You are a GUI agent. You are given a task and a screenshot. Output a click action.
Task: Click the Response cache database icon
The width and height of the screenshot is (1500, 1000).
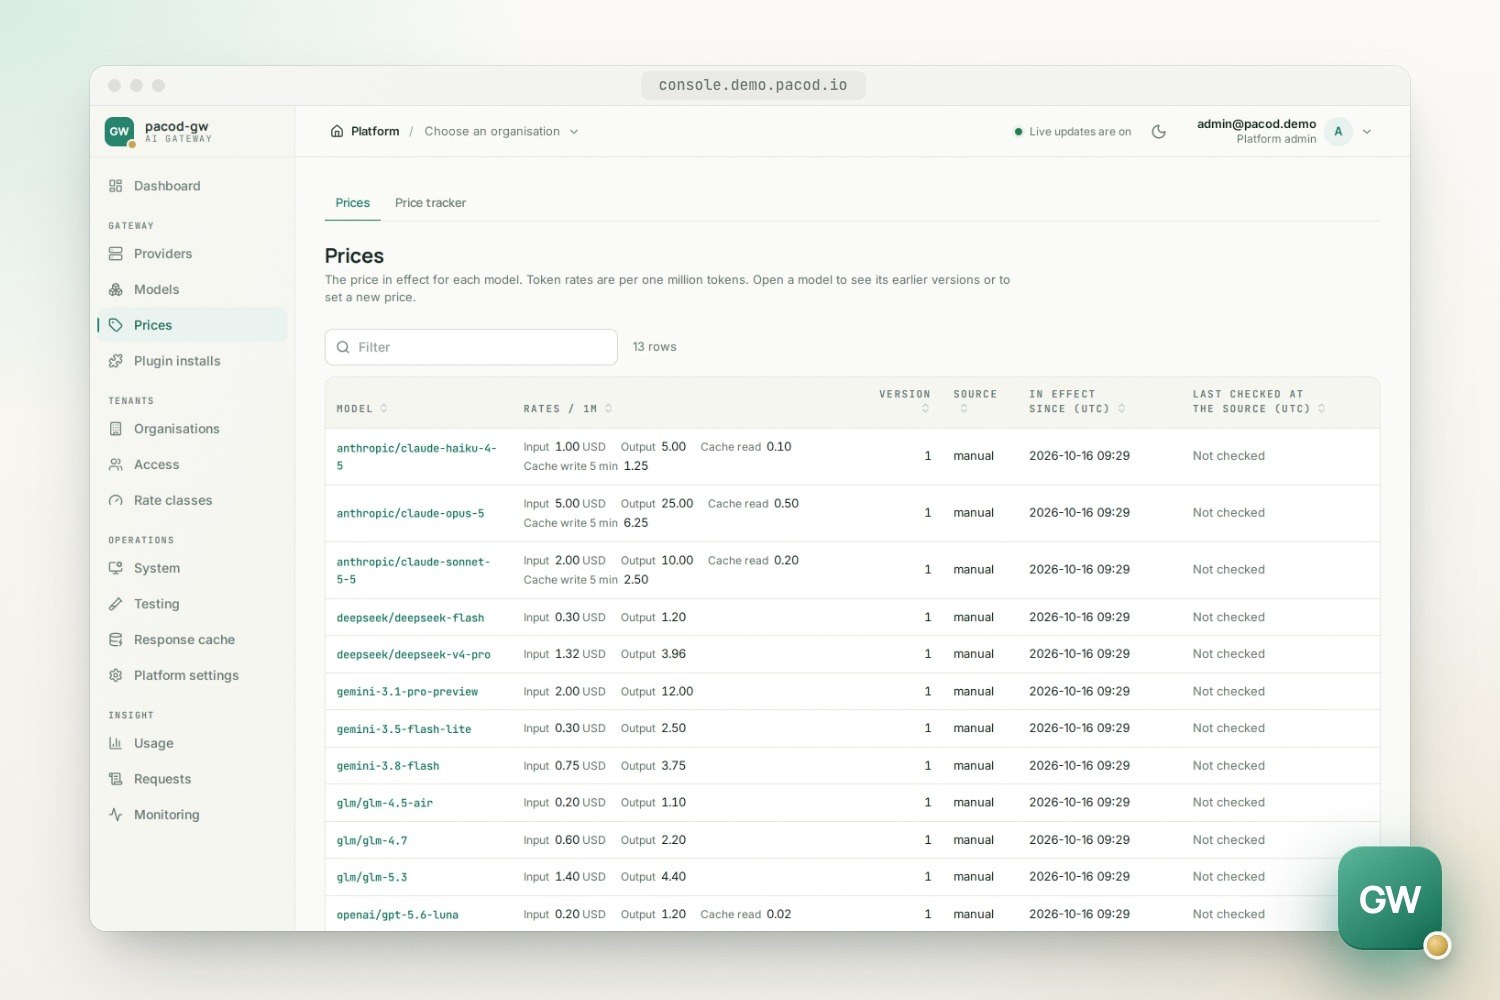tap(116, 640)
